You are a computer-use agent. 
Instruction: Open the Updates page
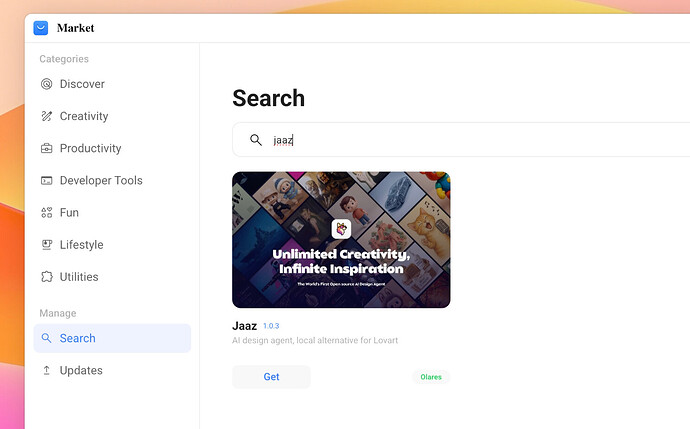point(81,370)
